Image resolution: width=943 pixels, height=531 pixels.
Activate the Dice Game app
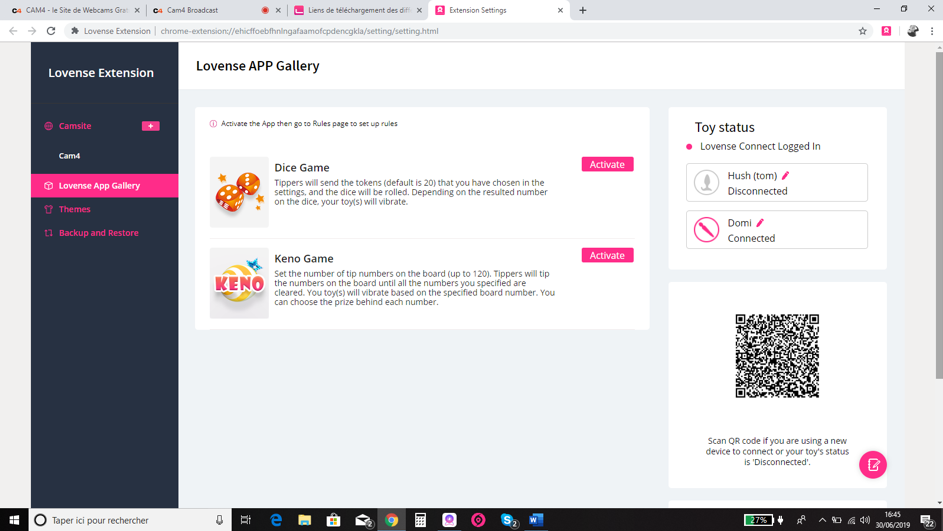click(607, 164)
